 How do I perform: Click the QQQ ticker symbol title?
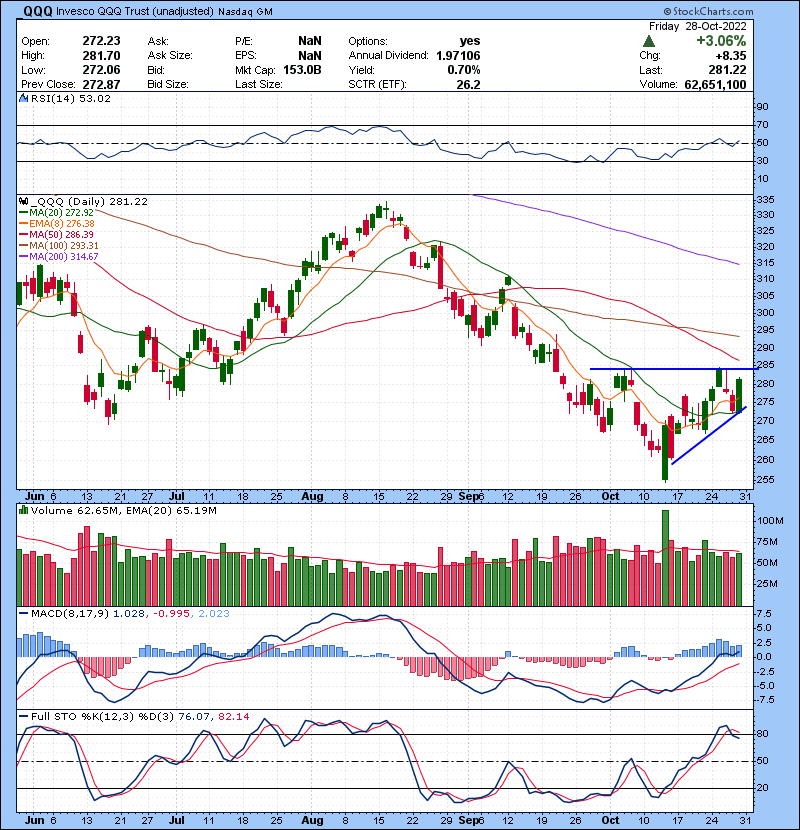click(x=38, y=11)
